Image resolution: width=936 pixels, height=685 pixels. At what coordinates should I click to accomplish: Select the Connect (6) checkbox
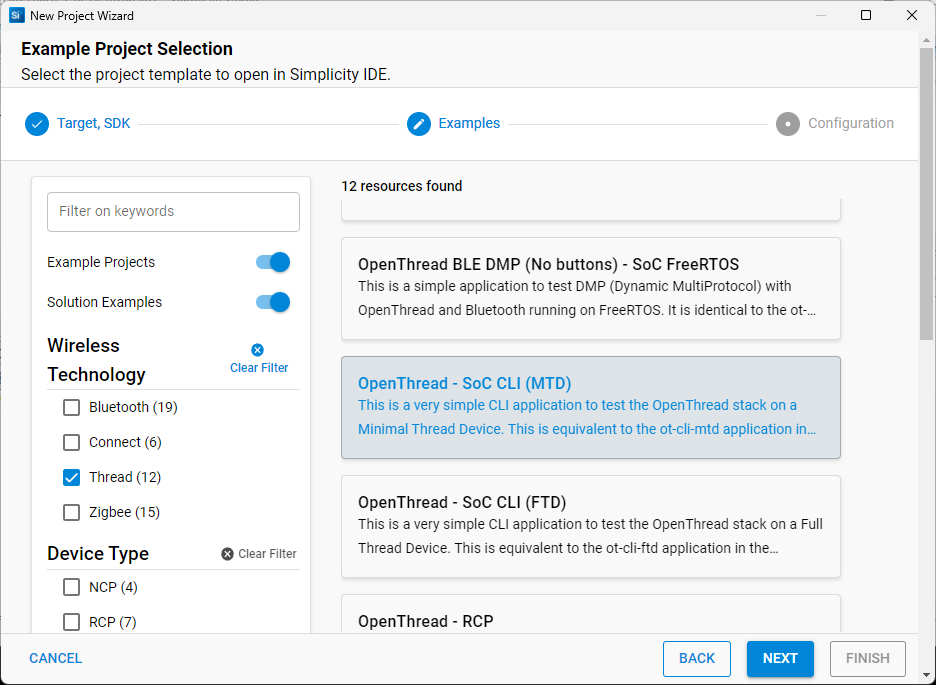(x=71, y=442)
